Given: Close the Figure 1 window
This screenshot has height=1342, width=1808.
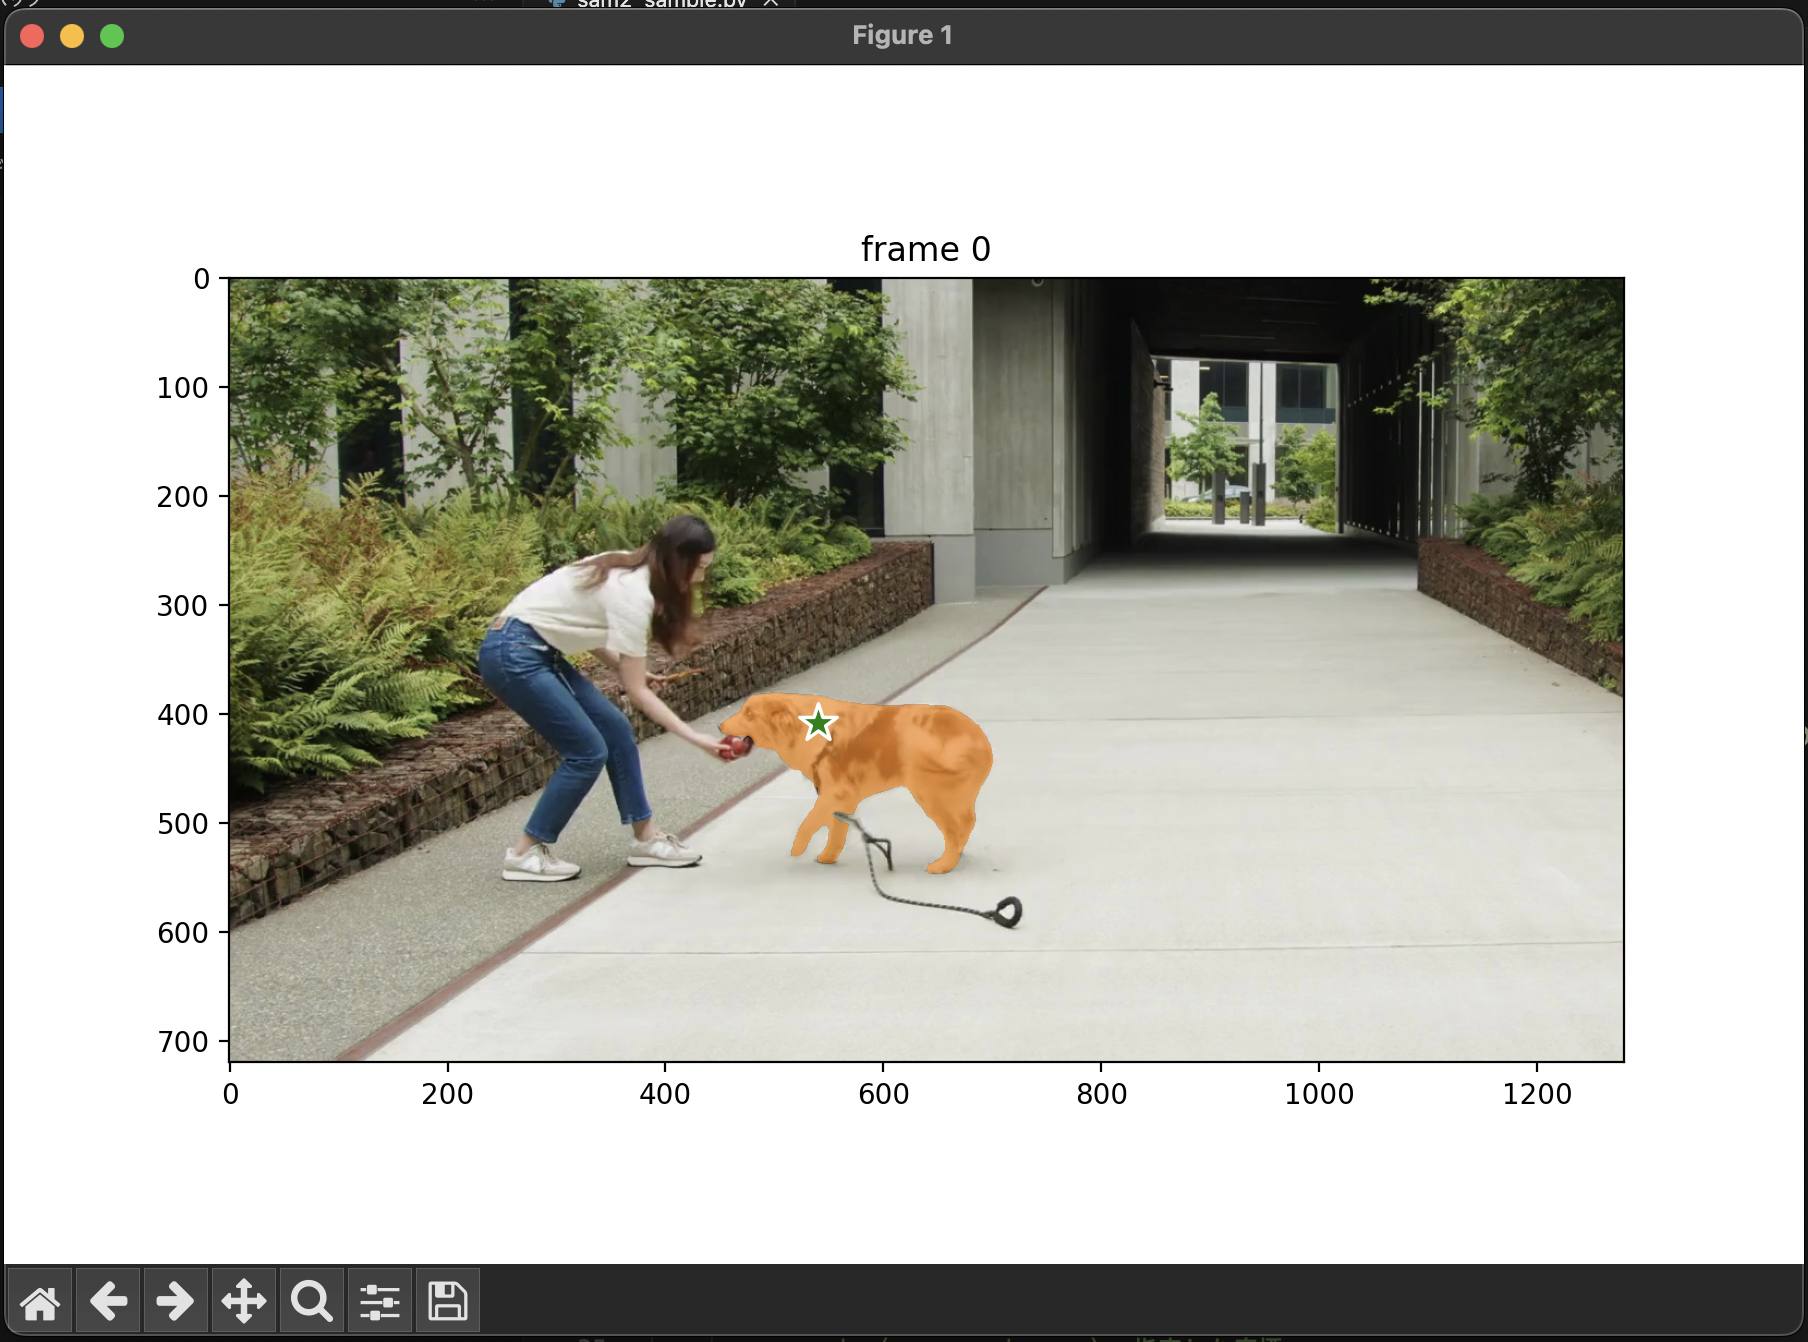Looking at the screenshot, I should [x=32, y=36].
